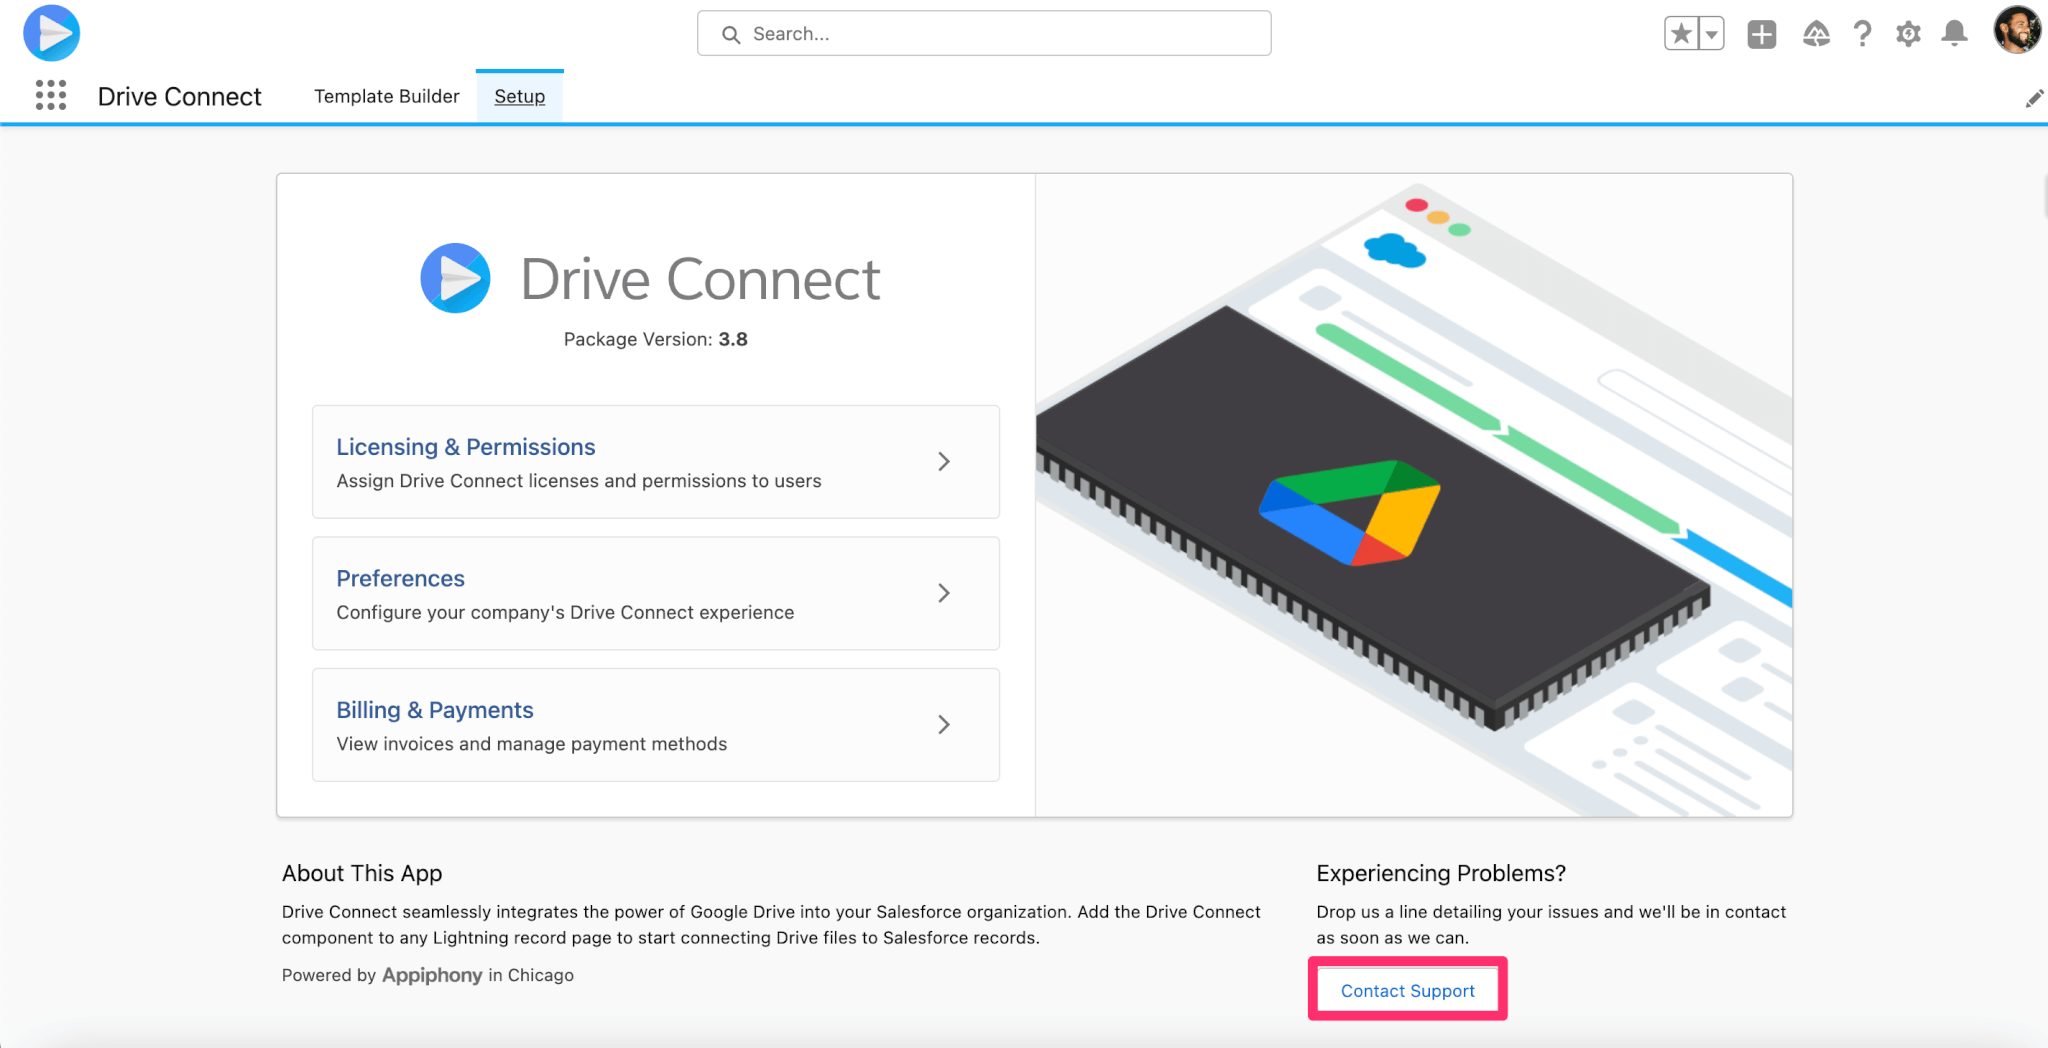The image size is (2048, 1048).
Task: Open the Preferences section
Action: coord(656,594)
